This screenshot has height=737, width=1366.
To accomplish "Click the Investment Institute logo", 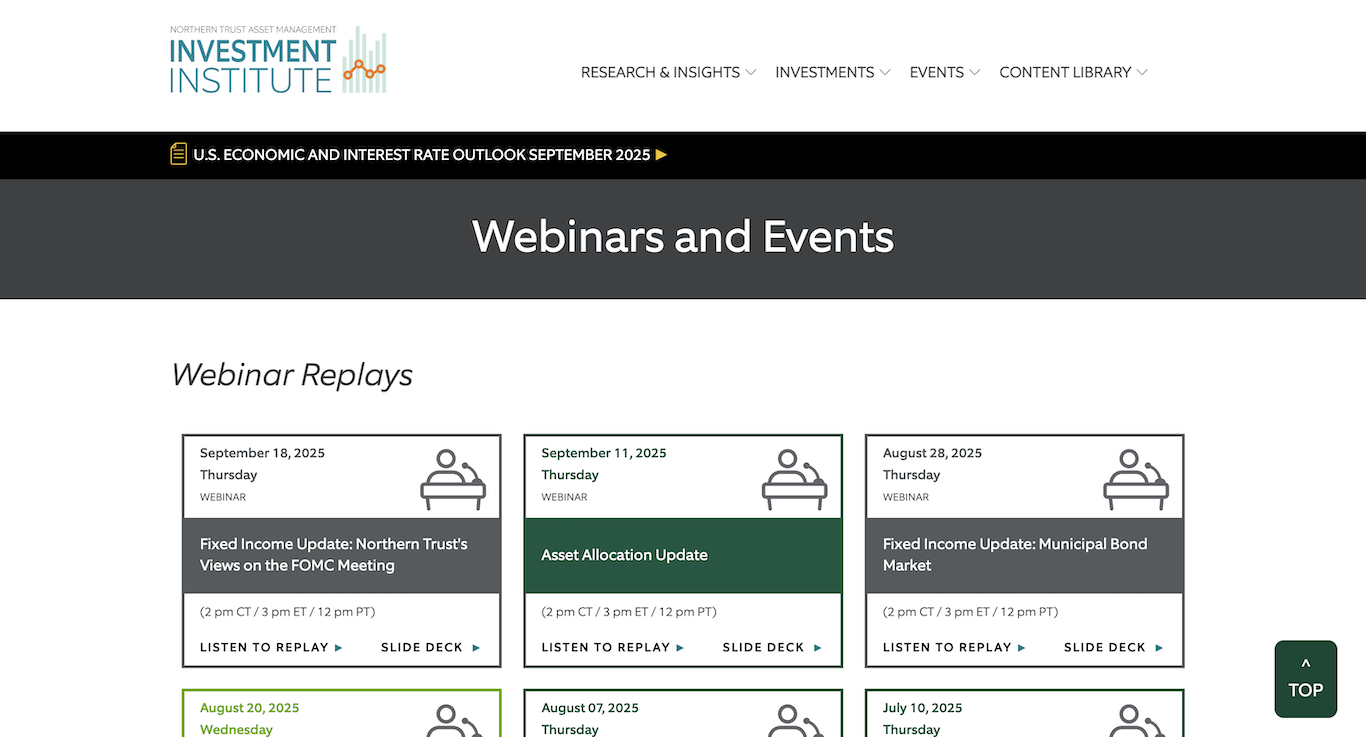I will tap(278, 62).
